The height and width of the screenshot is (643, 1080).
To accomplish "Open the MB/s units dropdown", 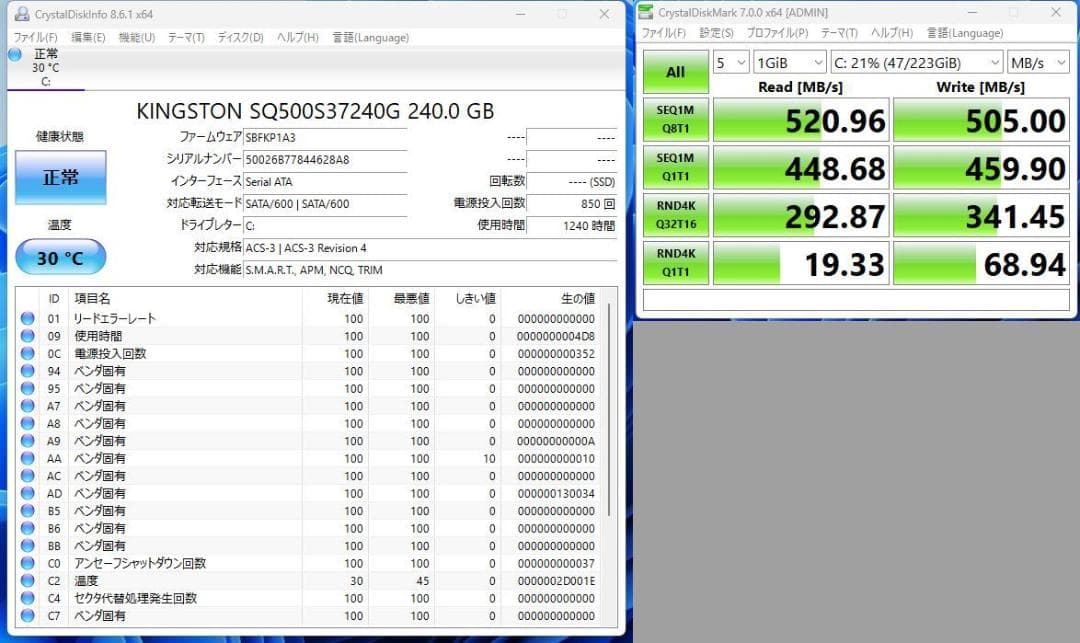I will coord(1037,62).
